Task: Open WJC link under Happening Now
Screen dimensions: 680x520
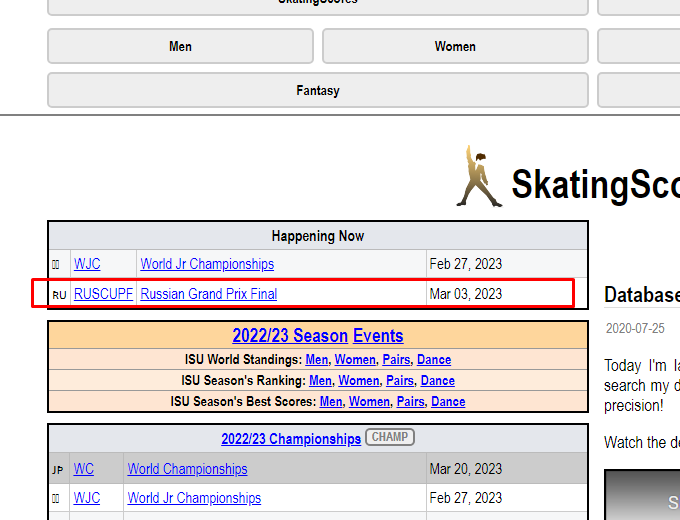Action: [87, 264]
